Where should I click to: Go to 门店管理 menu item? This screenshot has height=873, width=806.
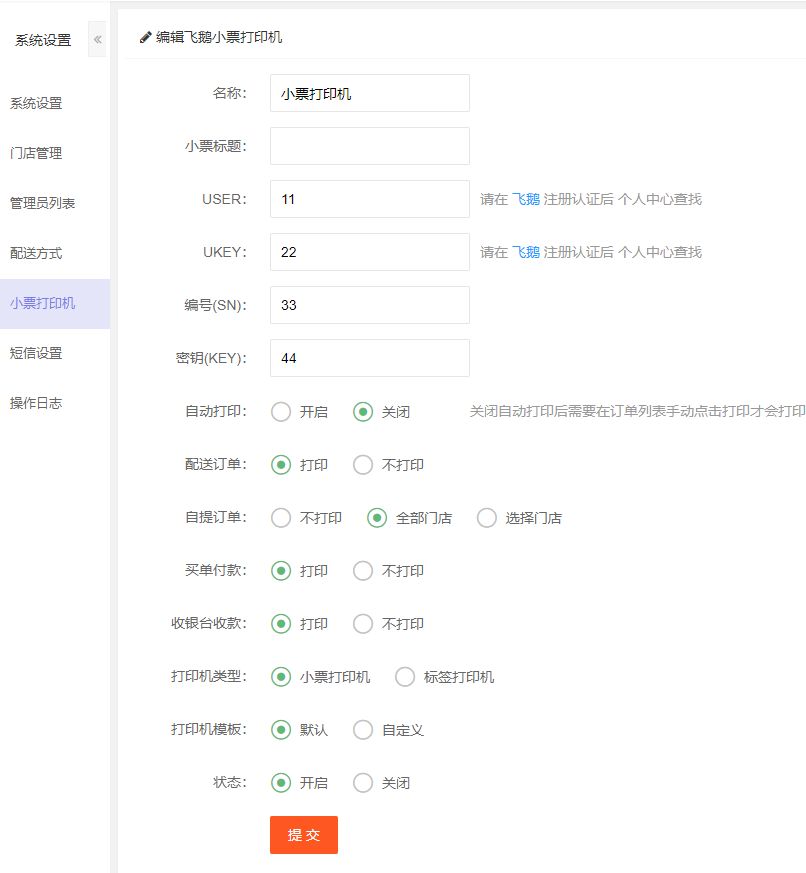pos(36,153)
